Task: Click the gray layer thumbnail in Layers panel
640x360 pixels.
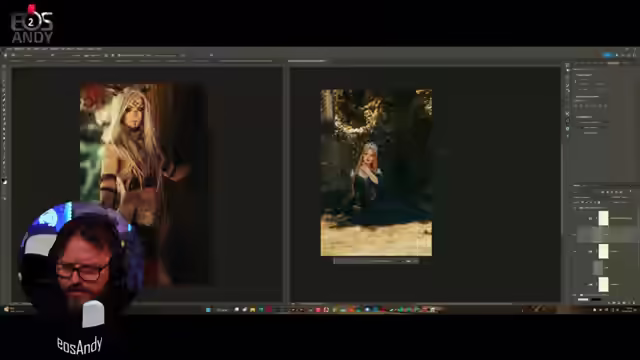Action: tap(598, 268)
